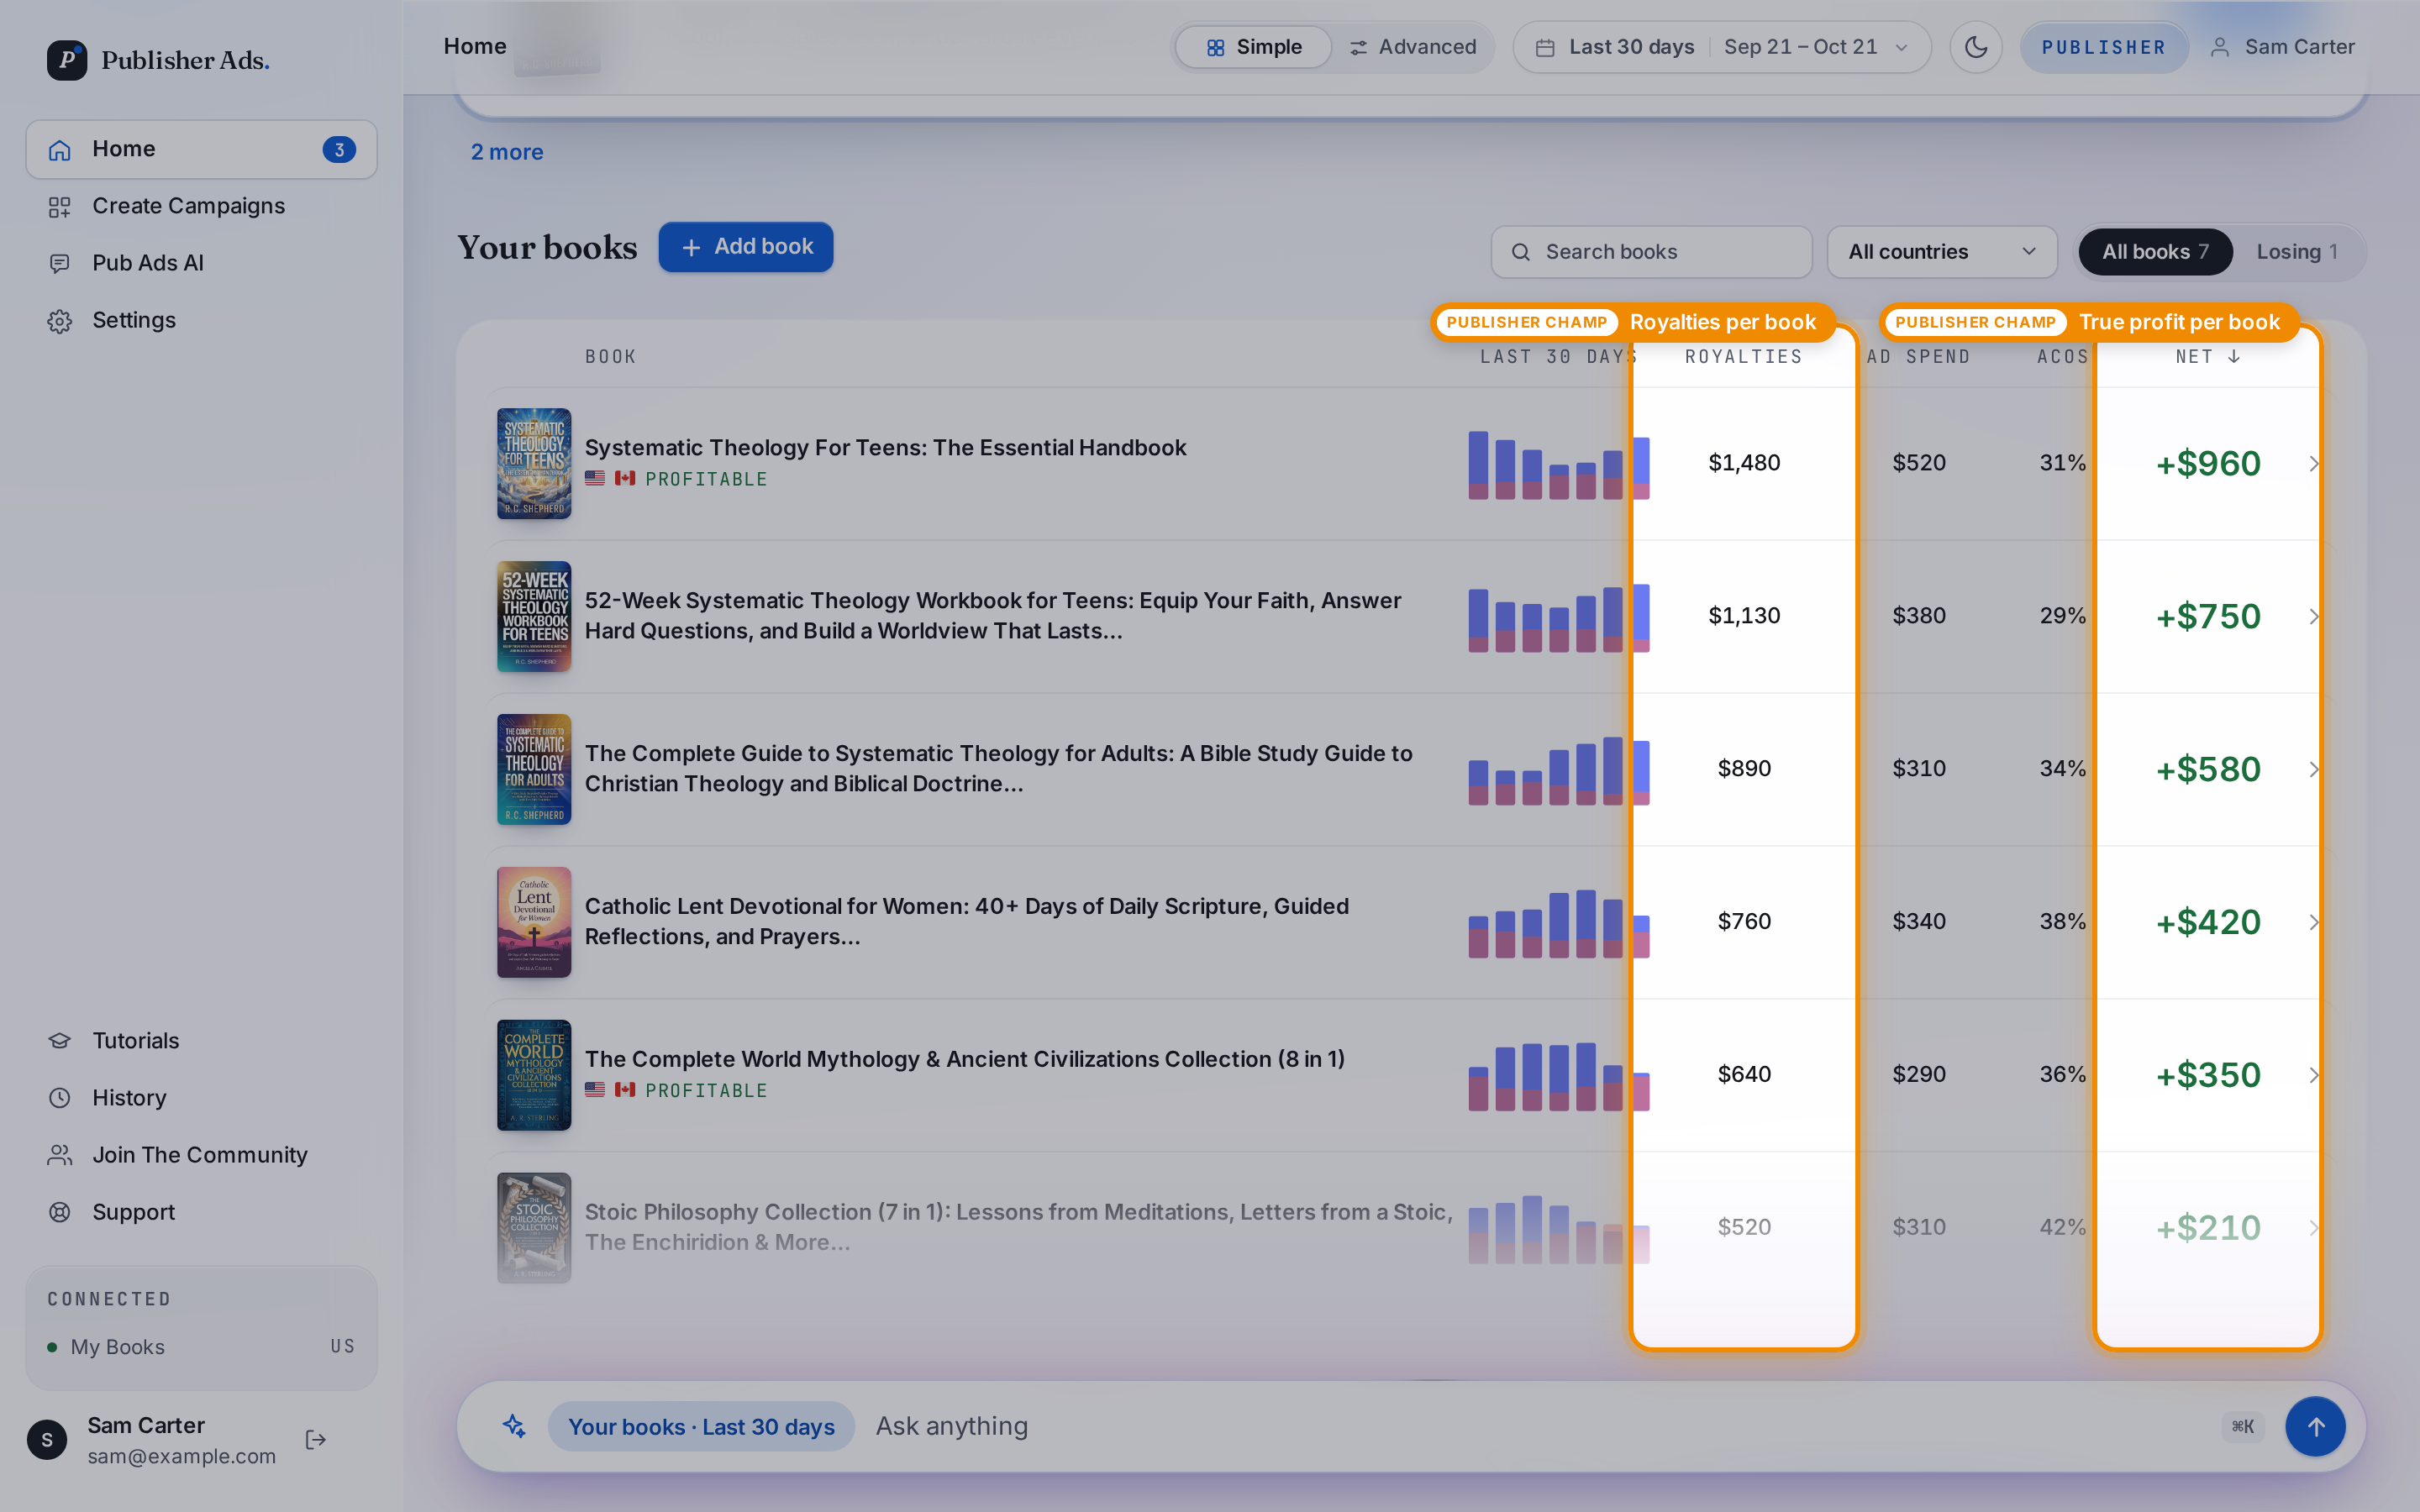
Task: Click the user profile icon in header
Action: tap(2220, 47)
